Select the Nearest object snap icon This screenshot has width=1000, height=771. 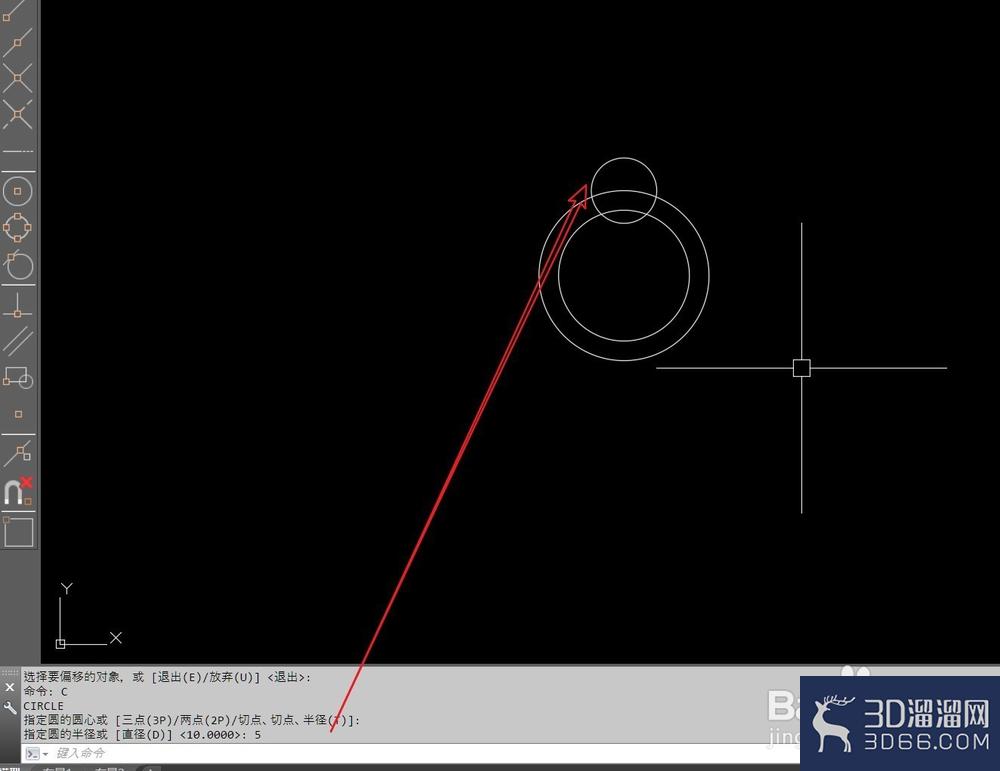[17, 453]
